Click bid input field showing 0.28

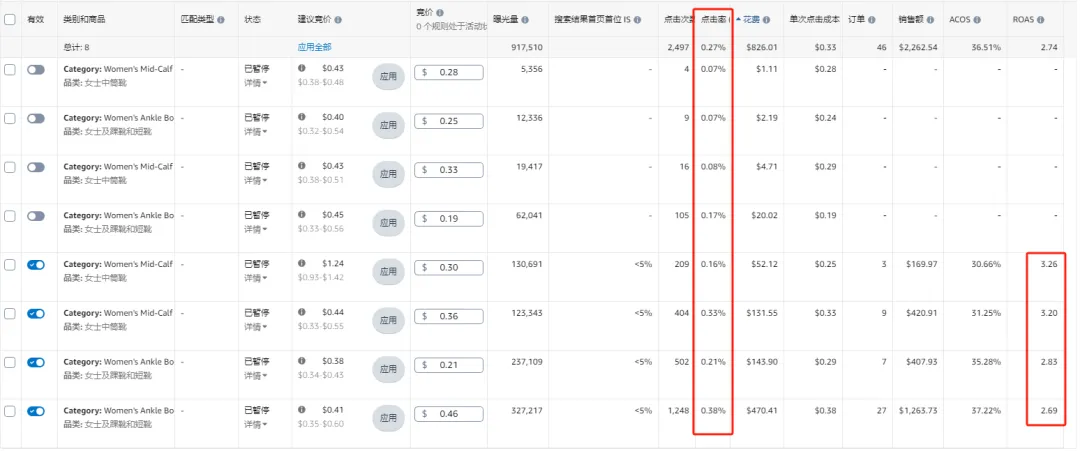tap(449, 72)
